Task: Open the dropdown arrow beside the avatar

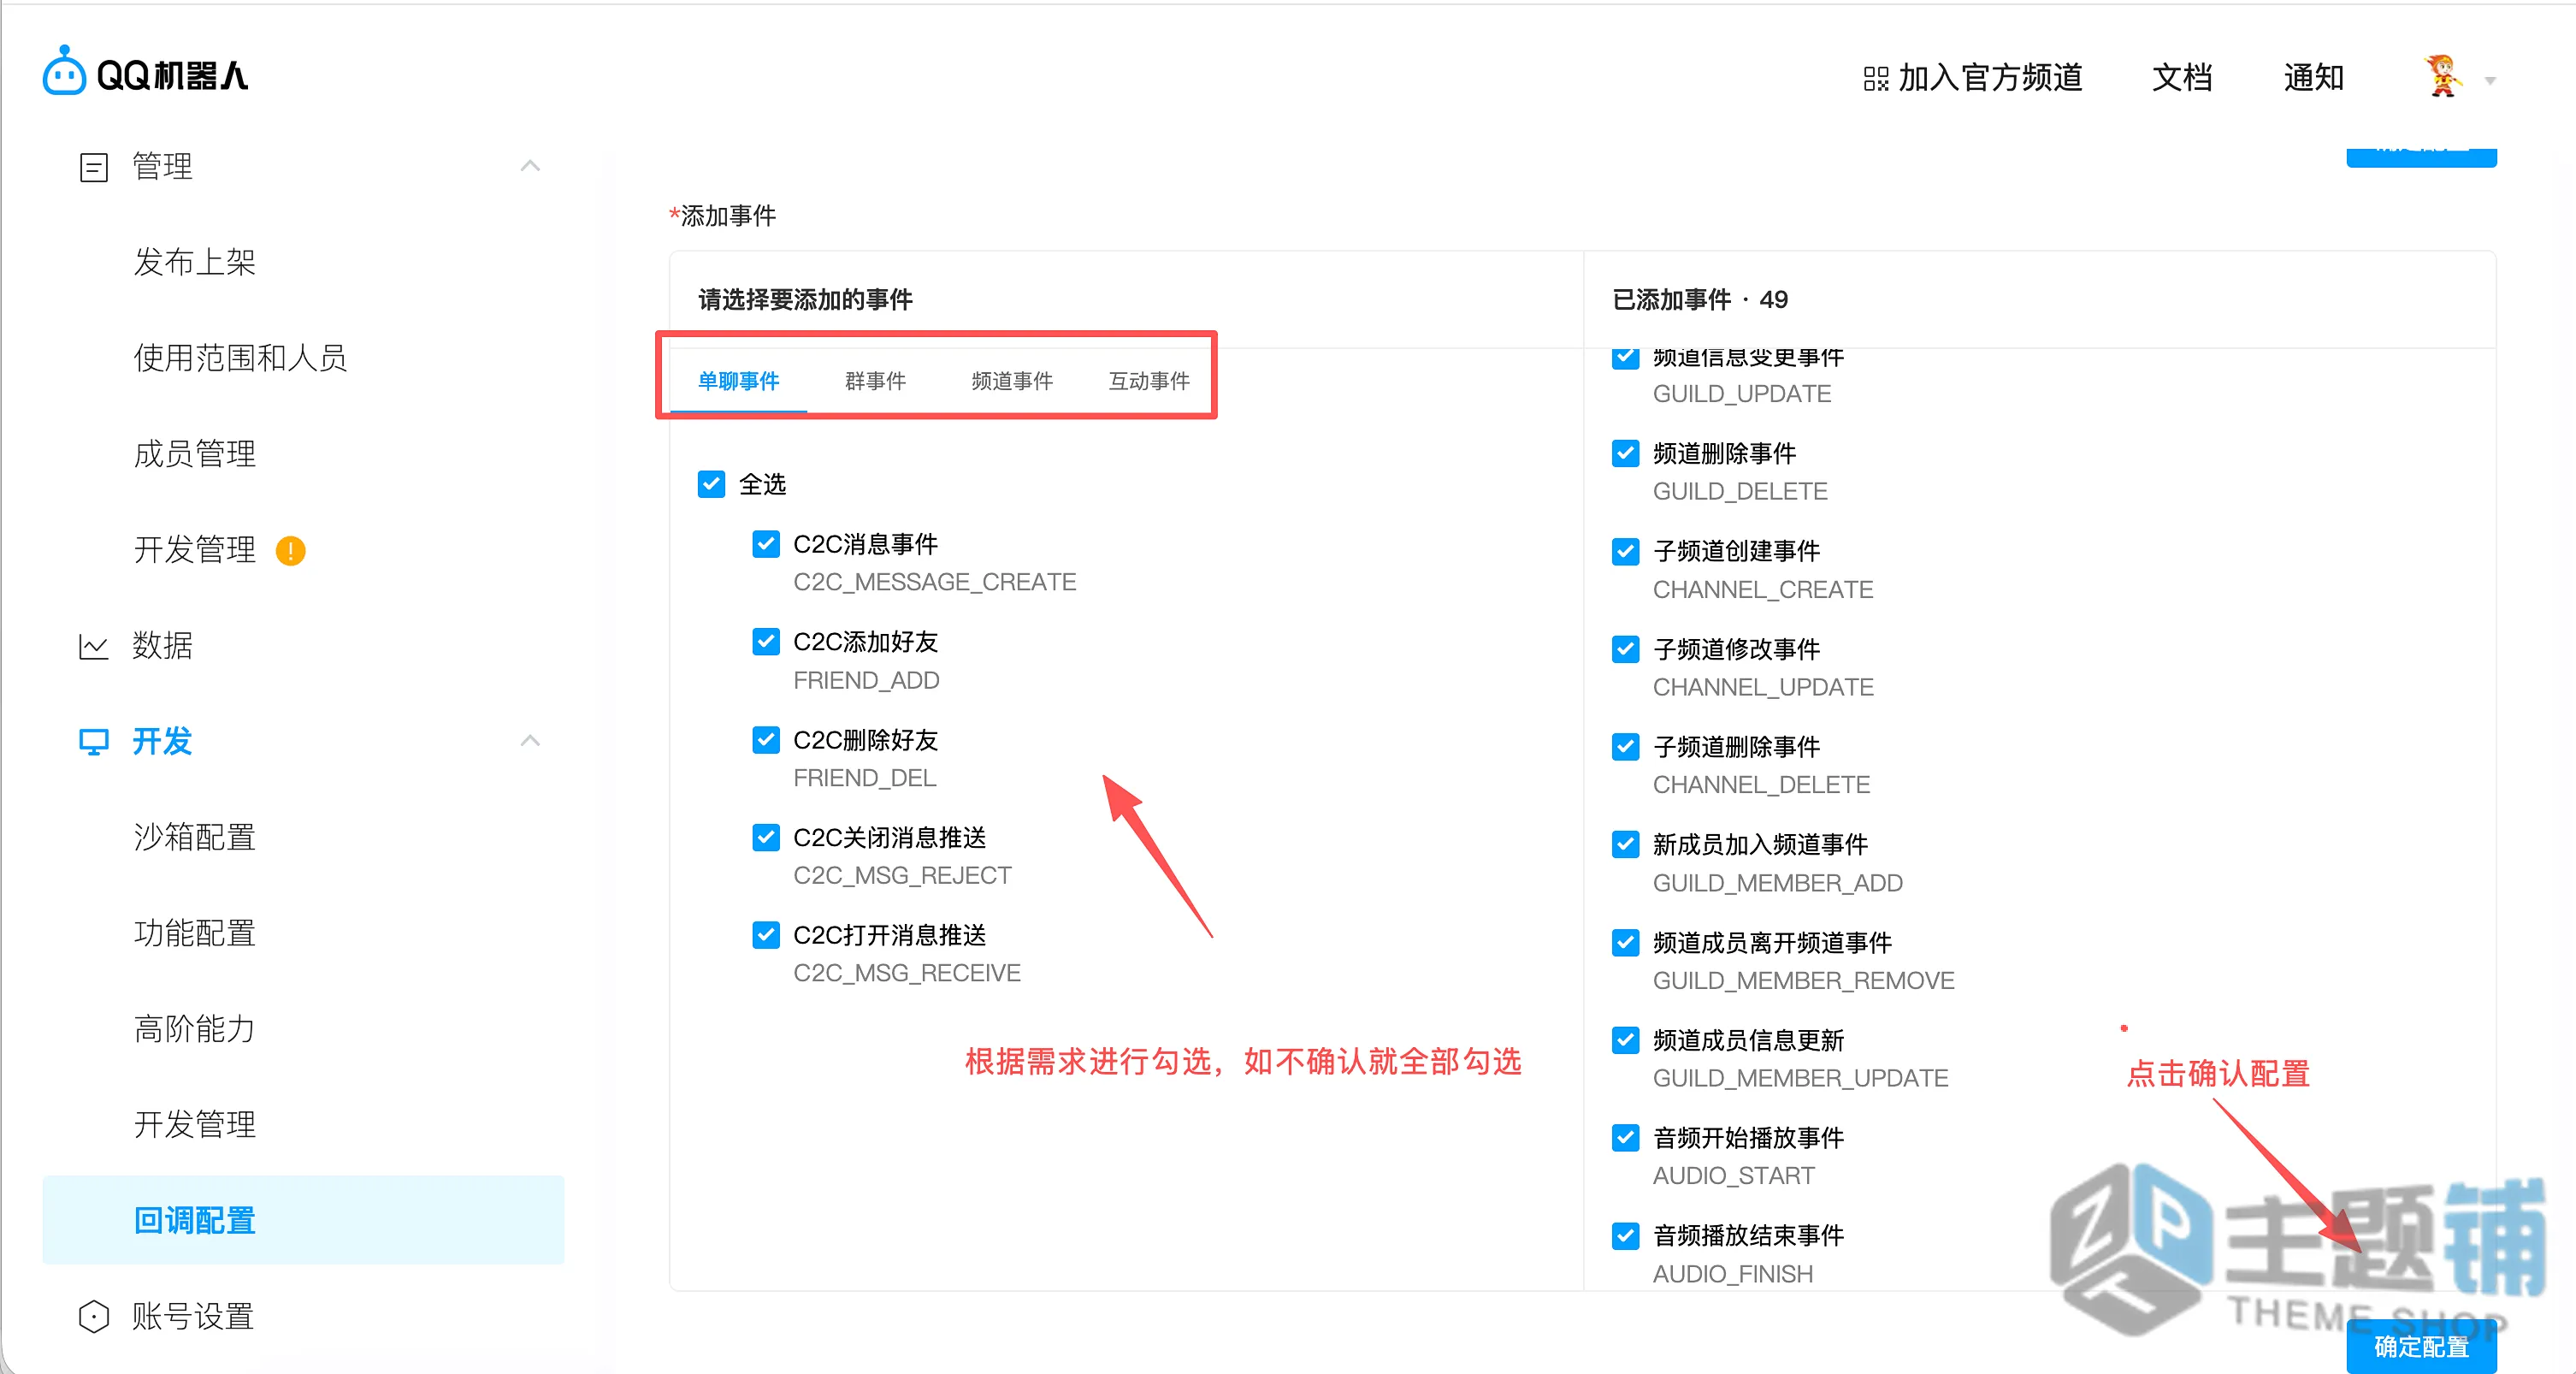Action: coord(2490,81)
